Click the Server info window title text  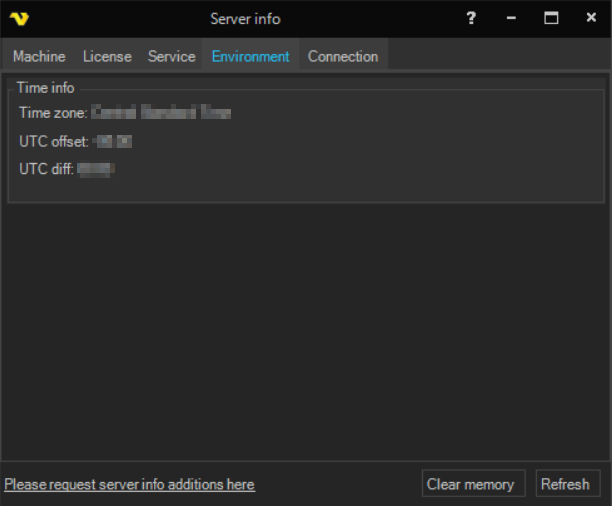tap(245, 19)
